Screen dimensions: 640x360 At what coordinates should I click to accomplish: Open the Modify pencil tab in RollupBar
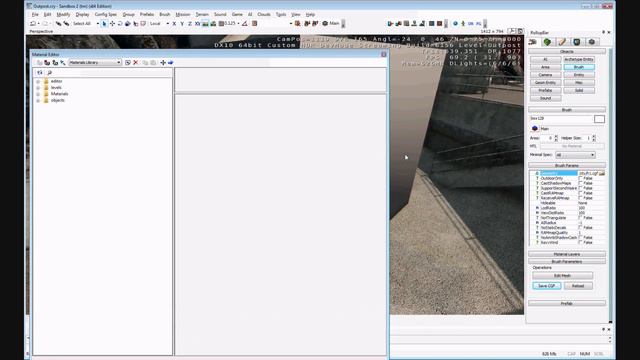coord(562,42)
